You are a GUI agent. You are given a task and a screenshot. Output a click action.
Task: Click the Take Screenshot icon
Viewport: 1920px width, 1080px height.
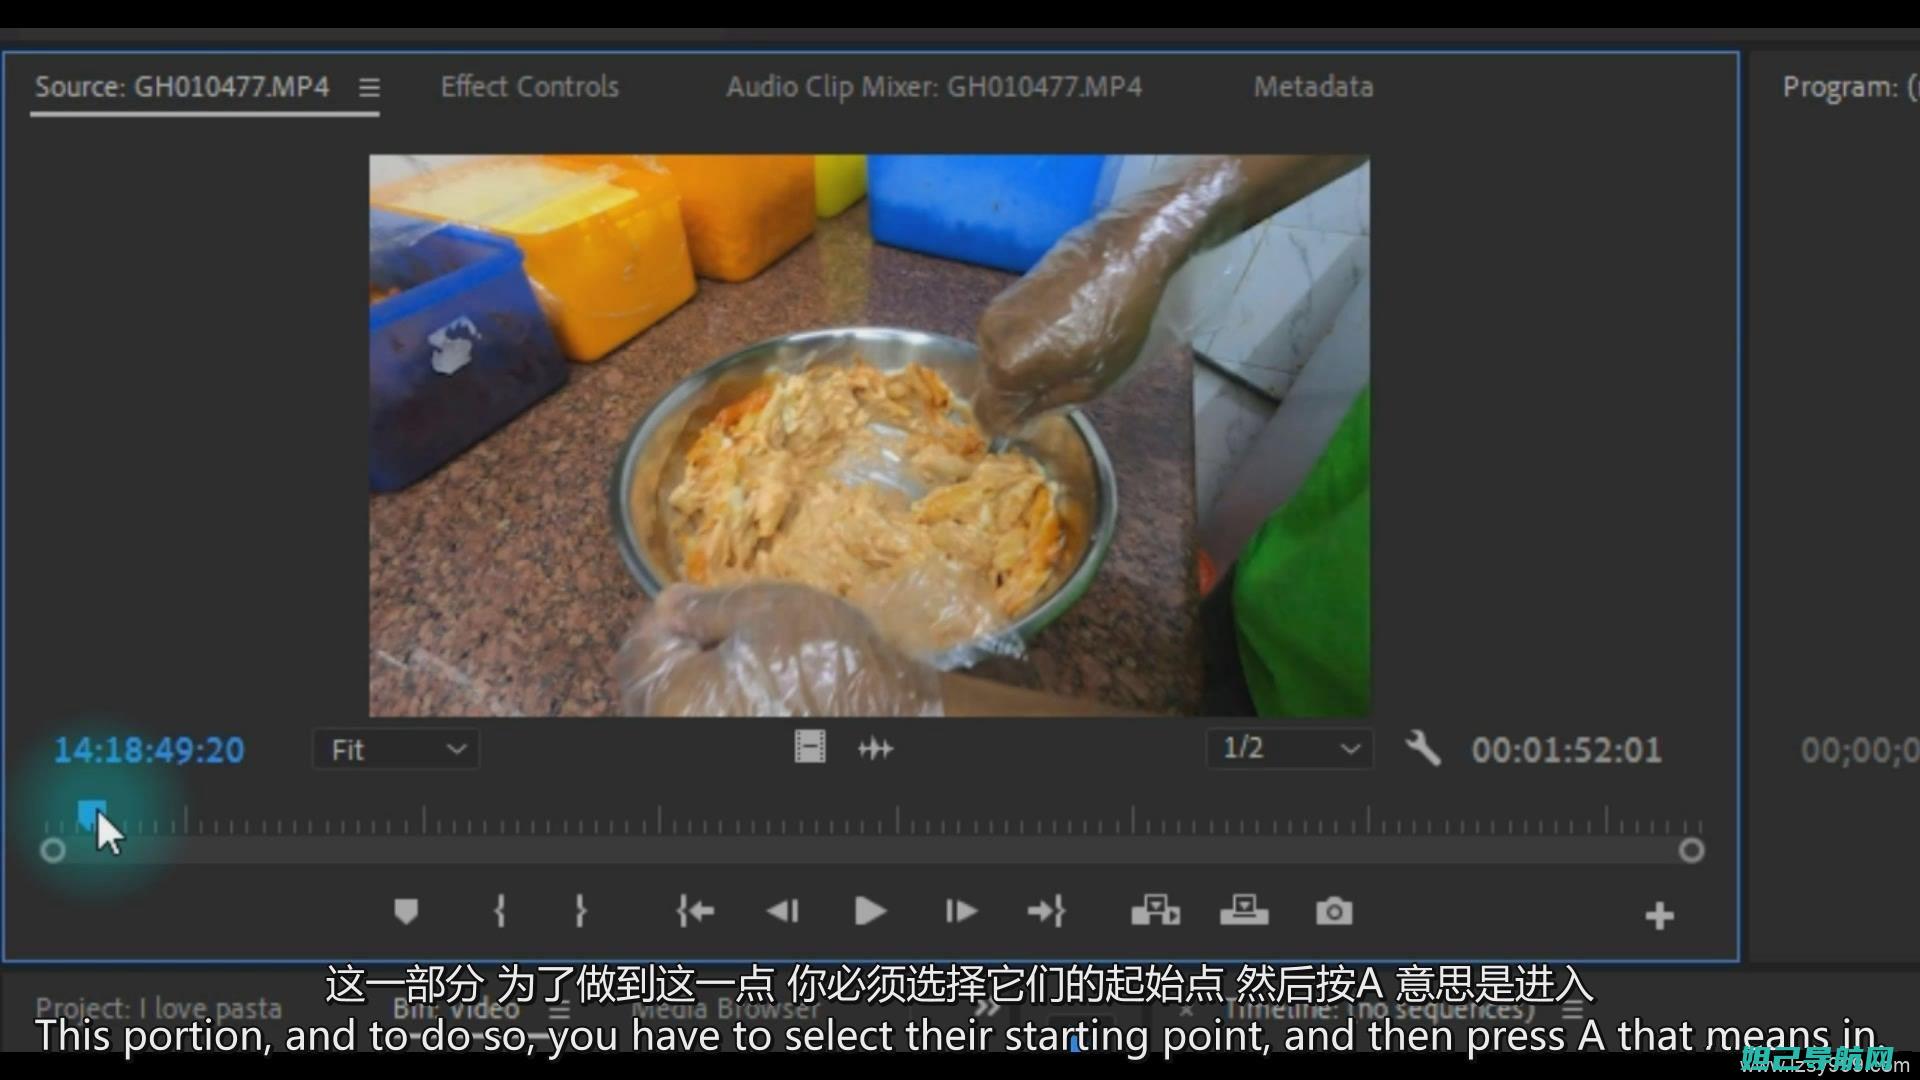coord(1333,911)
